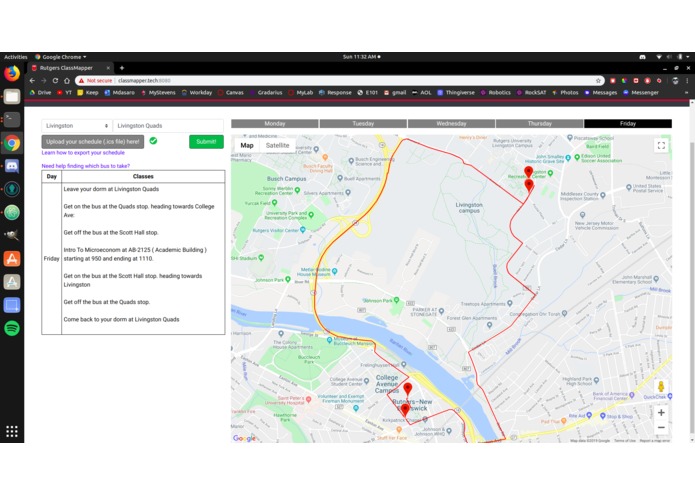Open the Chrome three-dot menu
Viewport: 695px width, 494px height.
point(687,81)
